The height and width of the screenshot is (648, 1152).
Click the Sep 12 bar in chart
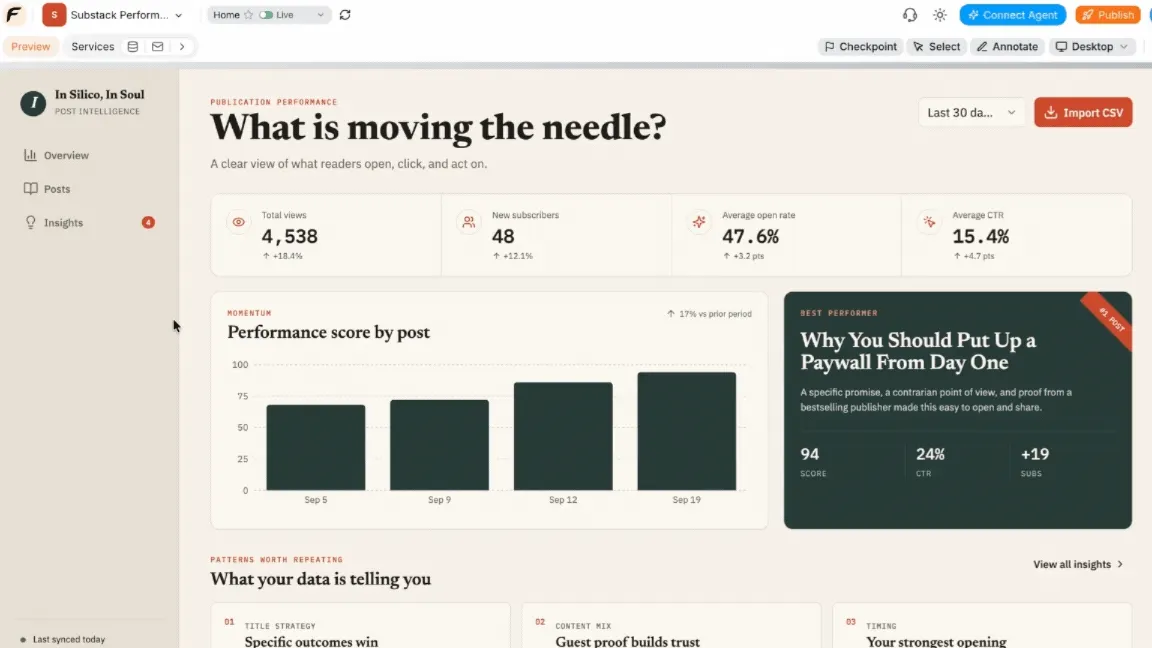tap(563, 436)
